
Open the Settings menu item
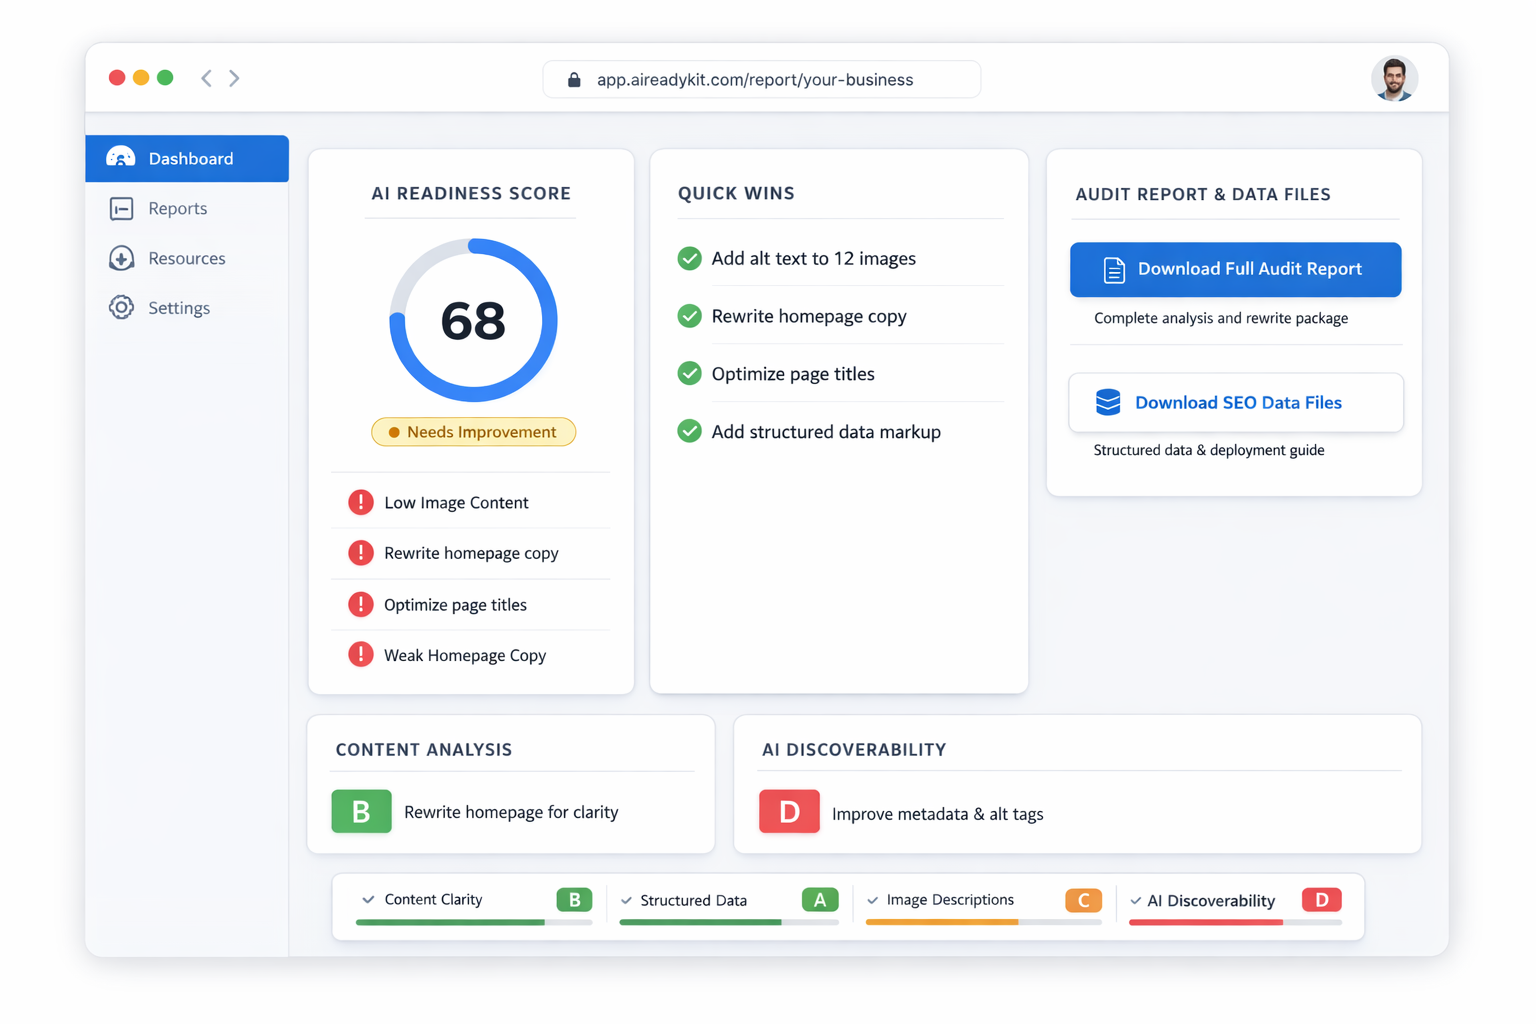pyautogui.click(x=180, y=308)
